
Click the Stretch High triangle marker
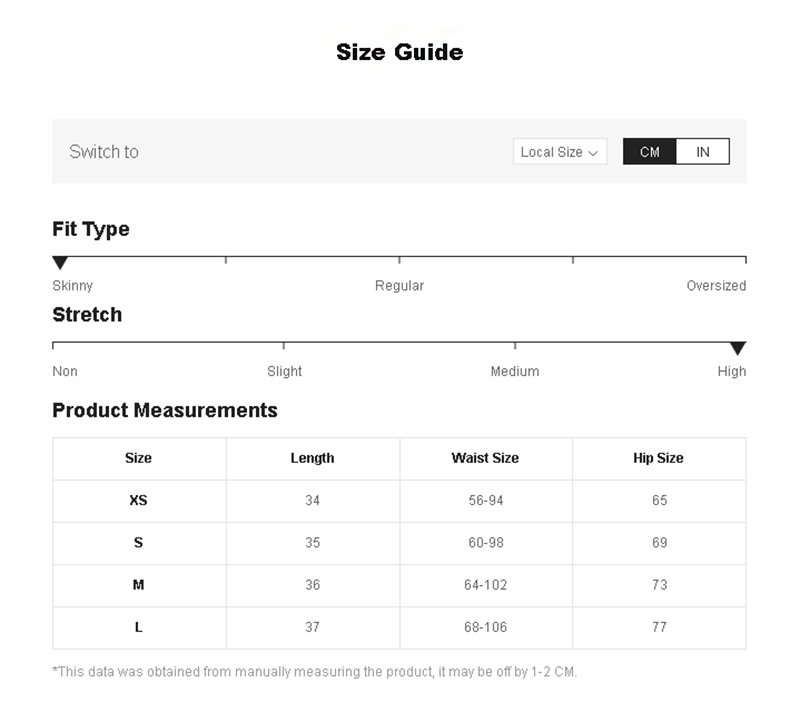pyautogui.click(x=738, y=349)
